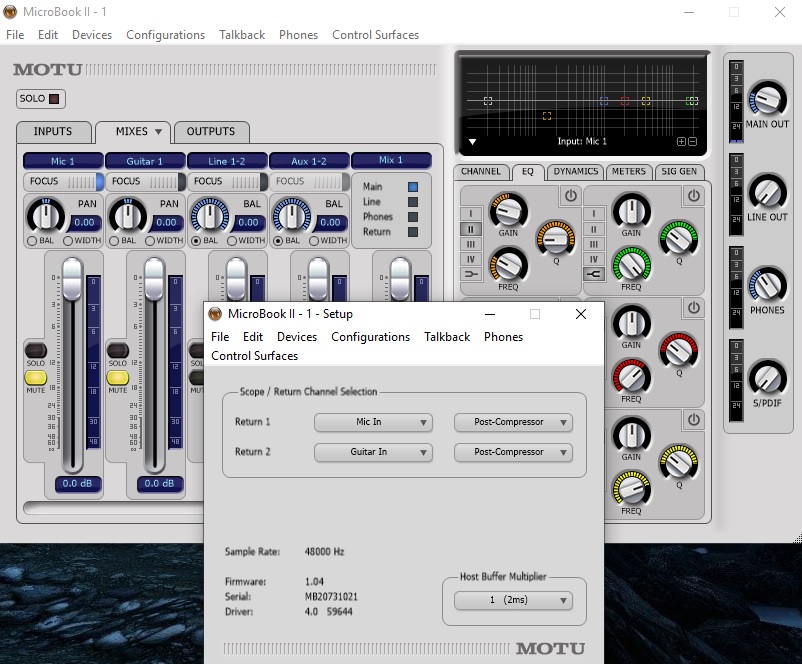Screen dimensions: 802x664
Task: Click the orange EQ band power button
Action: tap(570, 196)
